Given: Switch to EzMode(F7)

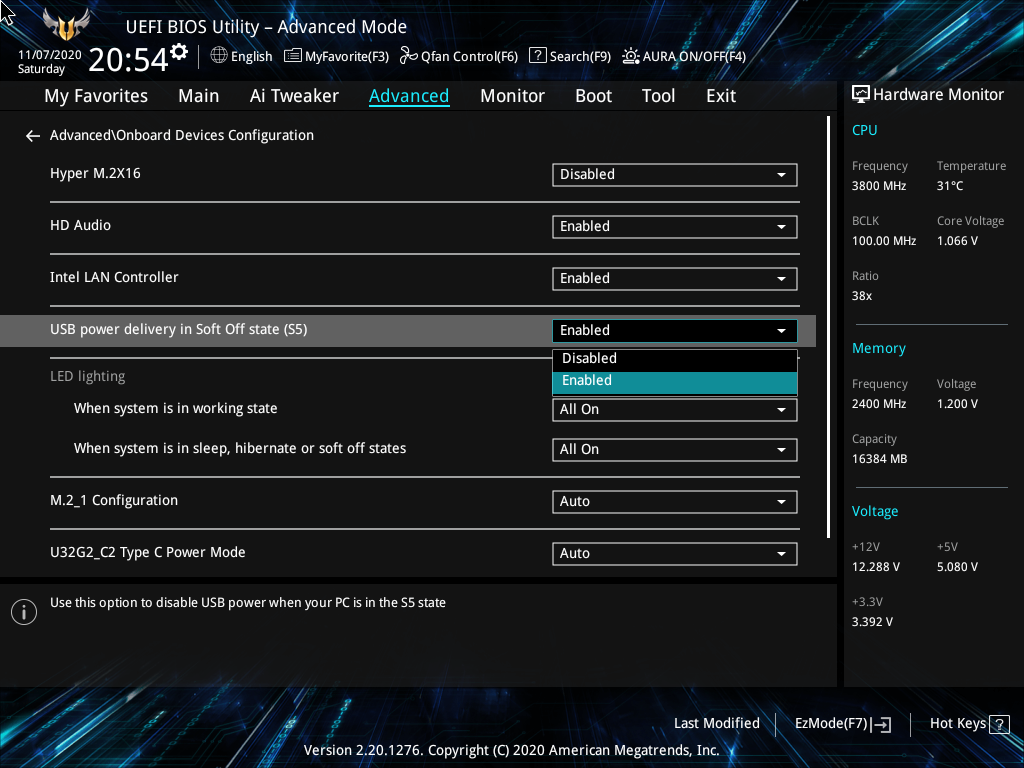Looking at the screenshot, I should coord(842,724).
